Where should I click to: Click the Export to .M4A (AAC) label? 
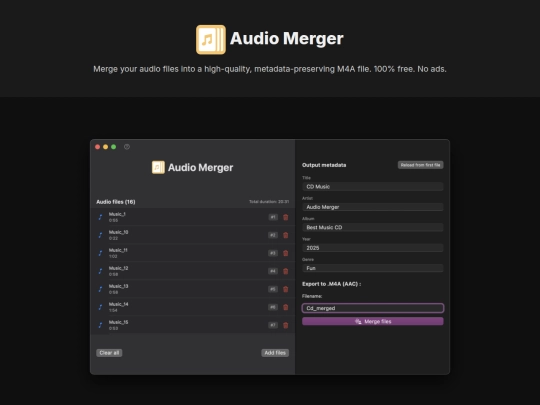331,284
